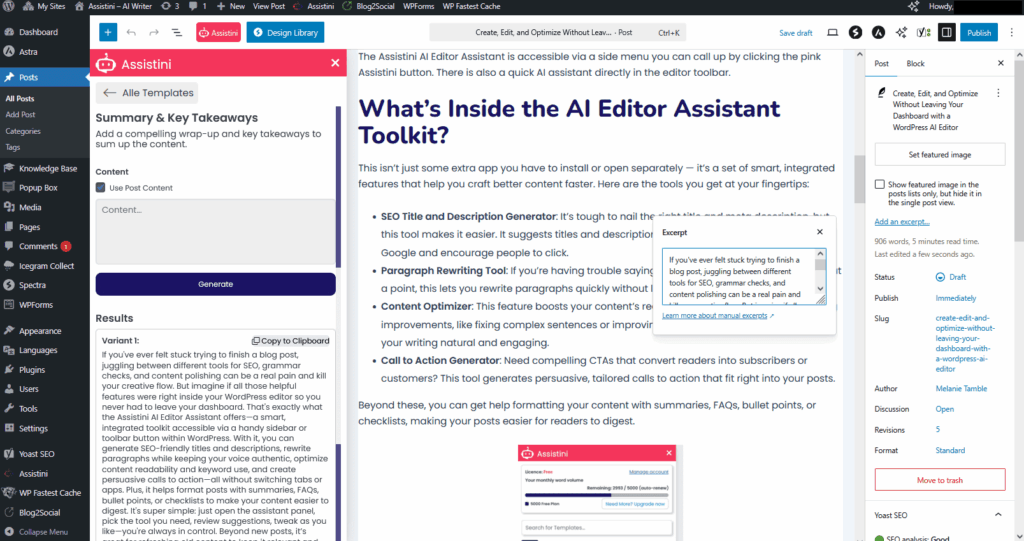Click Move to trash
Screen dimensions: 1024x541
940,480
